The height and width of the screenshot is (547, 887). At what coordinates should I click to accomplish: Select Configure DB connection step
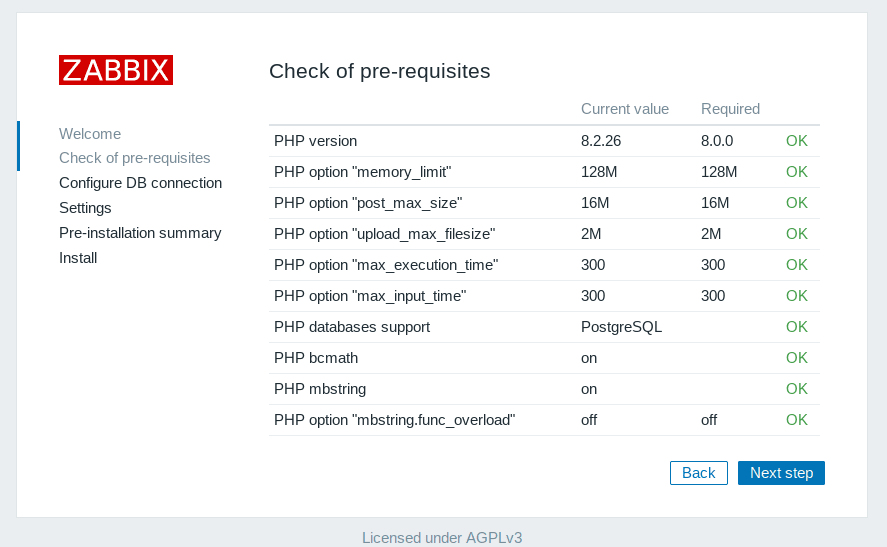(x=140, y=183)
